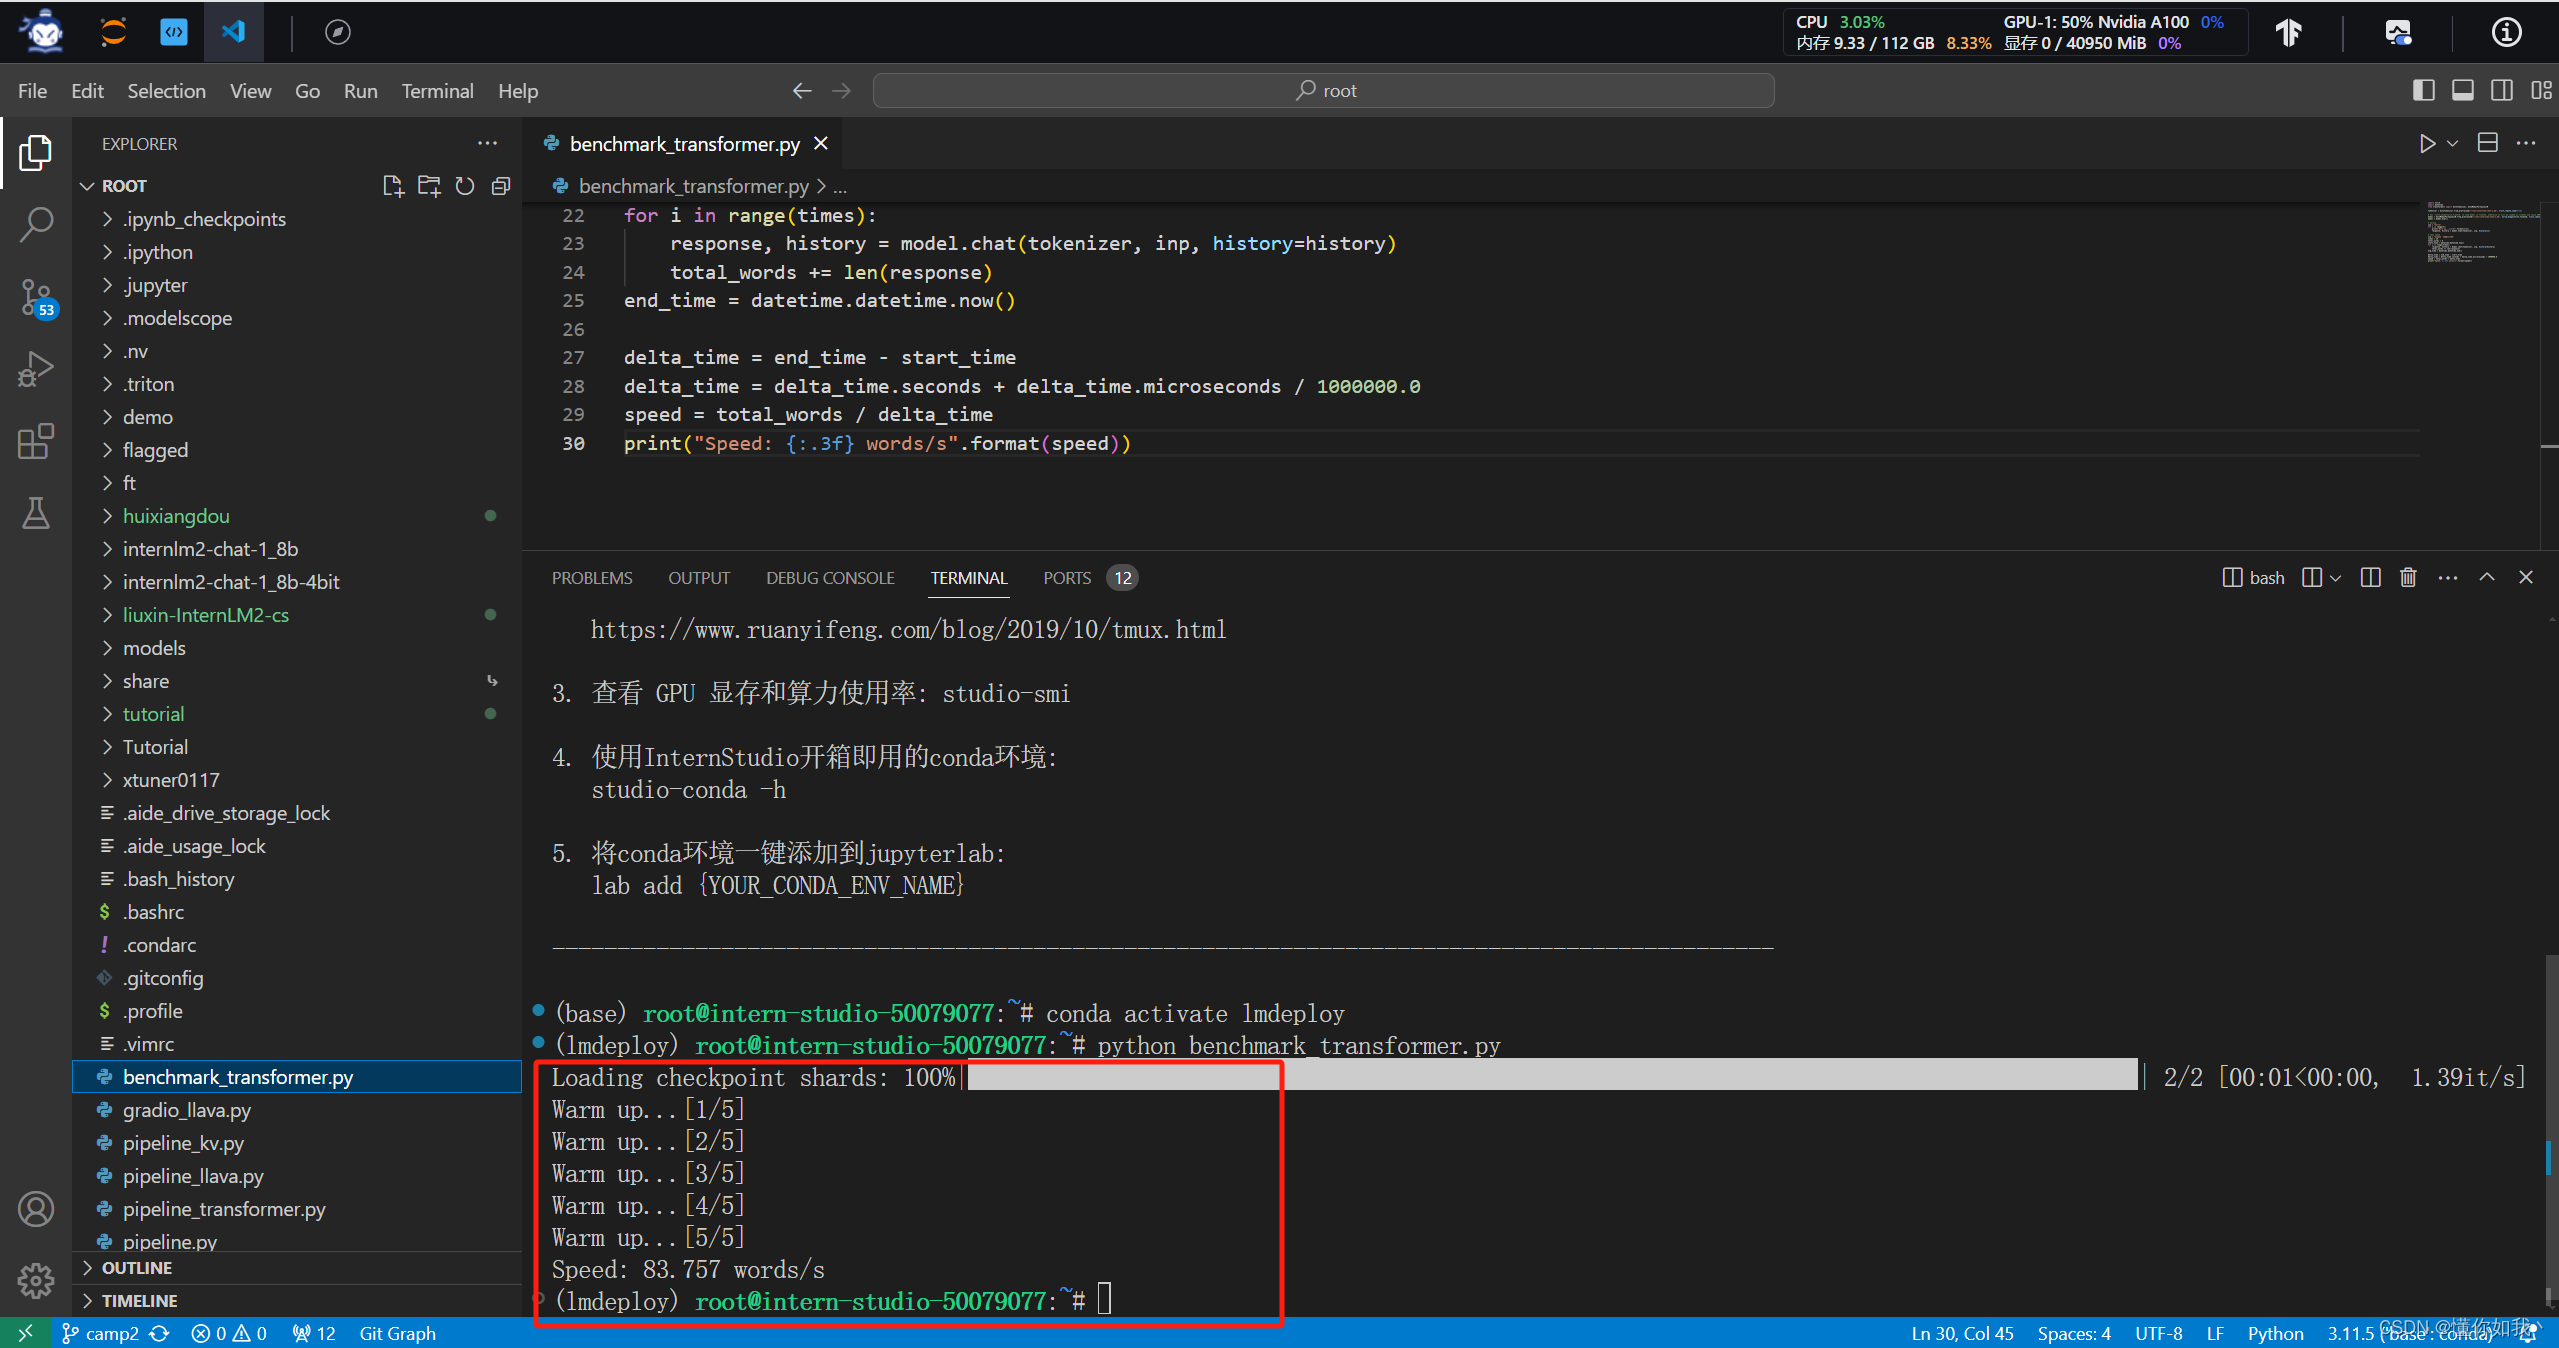Open the VS Code launcher icon

pyautogui.click(x=233, y=32)
